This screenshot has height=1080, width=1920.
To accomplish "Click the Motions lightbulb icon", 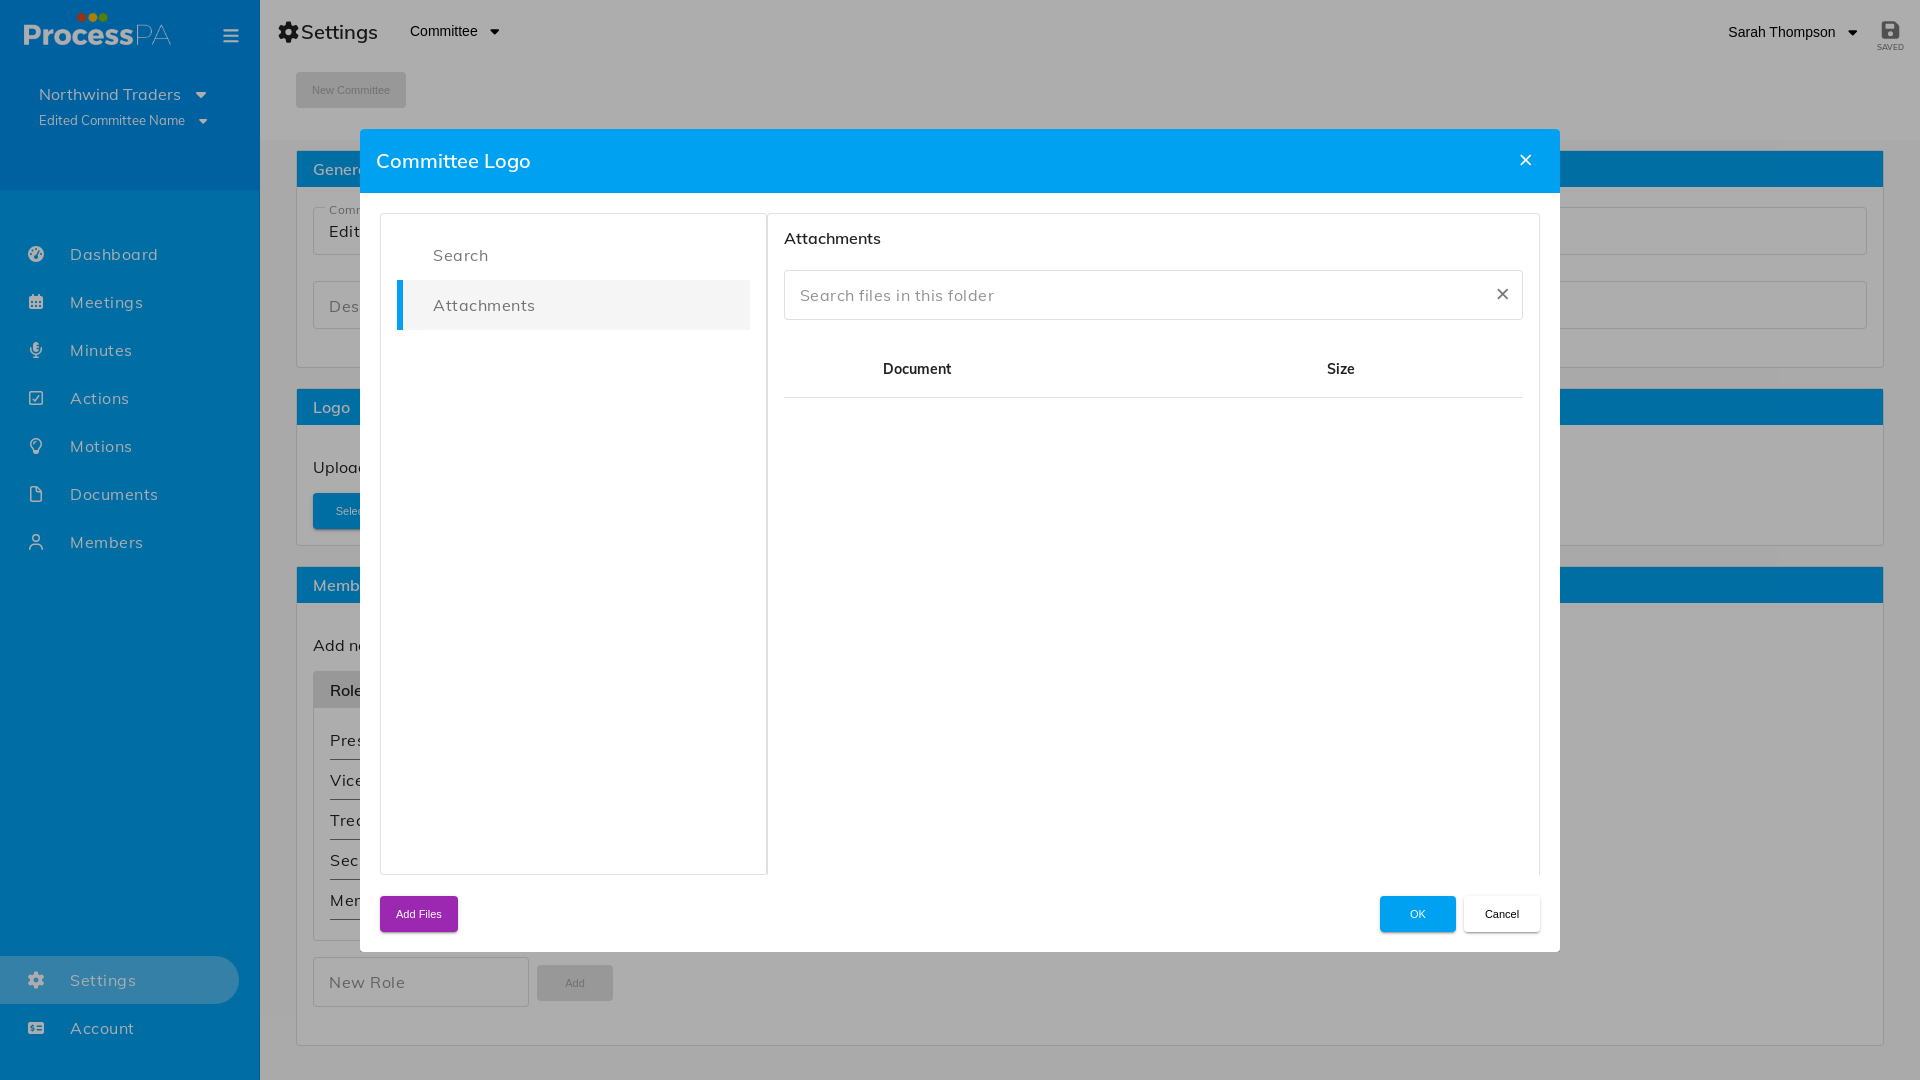I will tap(36, 446).
